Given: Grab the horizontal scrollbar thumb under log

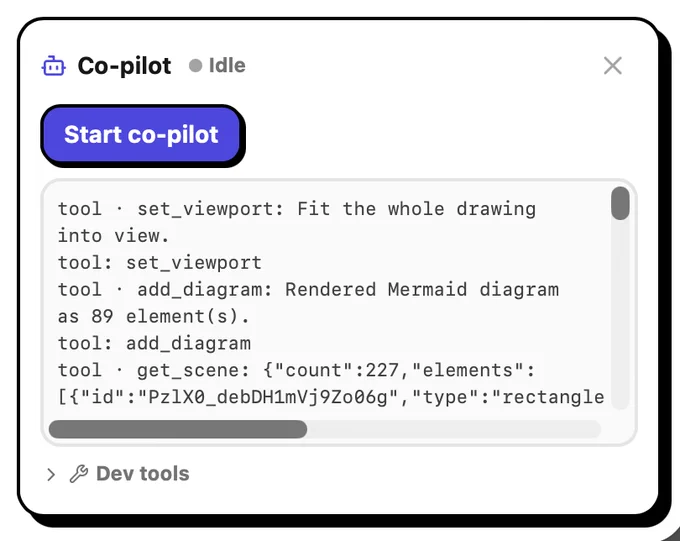Looking at the screenshot, I should click(x=178, y=429).
